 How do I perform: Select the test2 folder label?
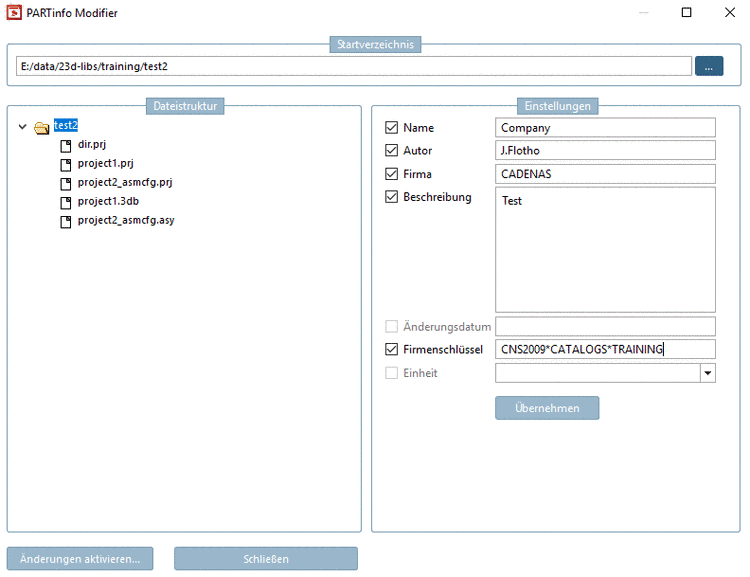pos(66,125)
